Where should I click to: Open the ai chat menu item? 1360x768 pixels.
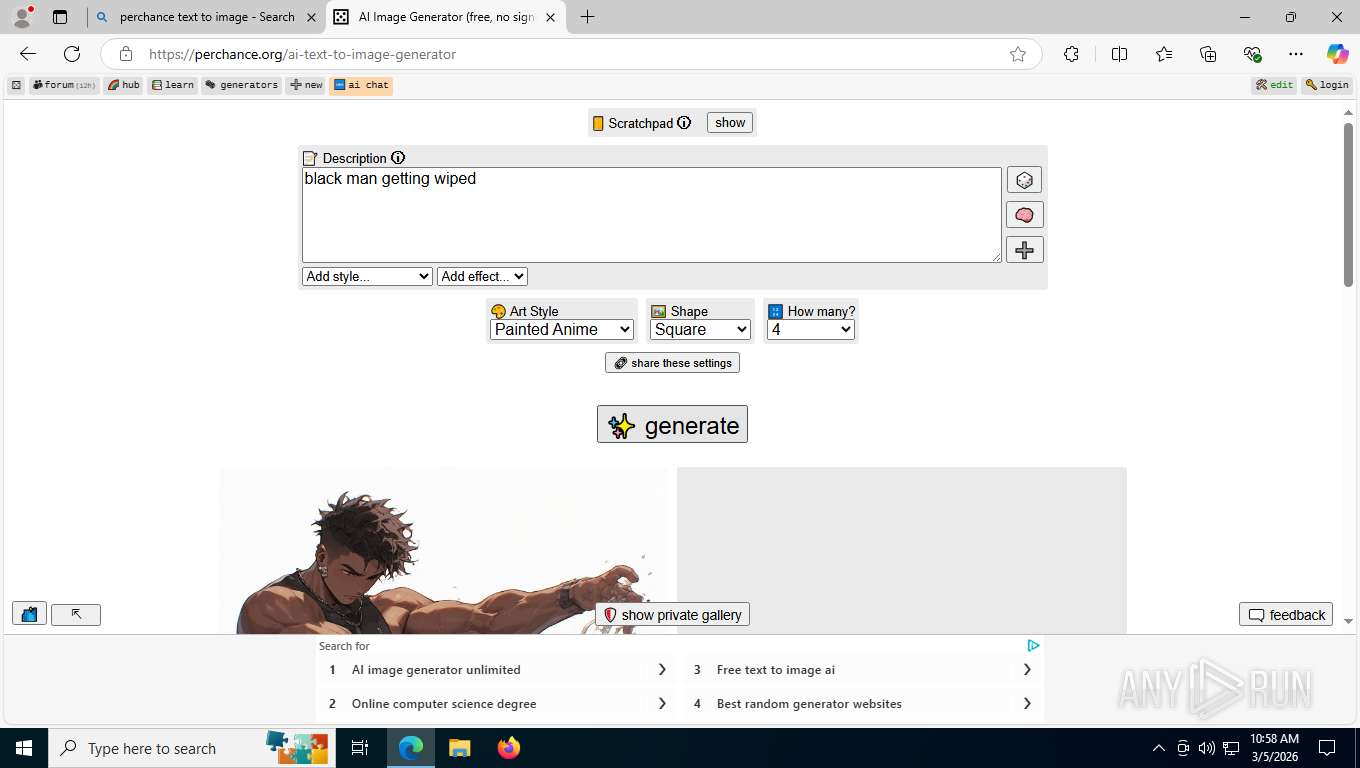click(x=361, y=85)
